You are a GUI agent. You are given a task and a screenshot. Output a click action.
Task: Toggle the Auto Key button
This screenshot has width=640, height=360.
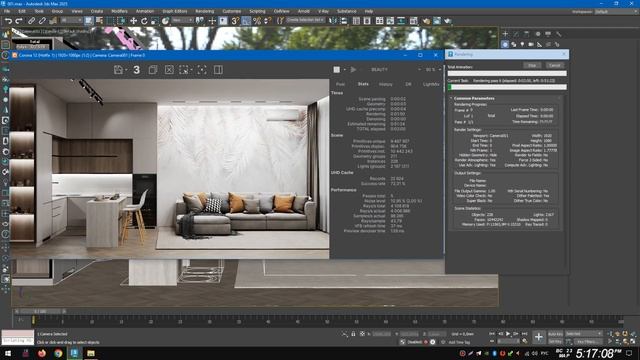click(555, 334)
